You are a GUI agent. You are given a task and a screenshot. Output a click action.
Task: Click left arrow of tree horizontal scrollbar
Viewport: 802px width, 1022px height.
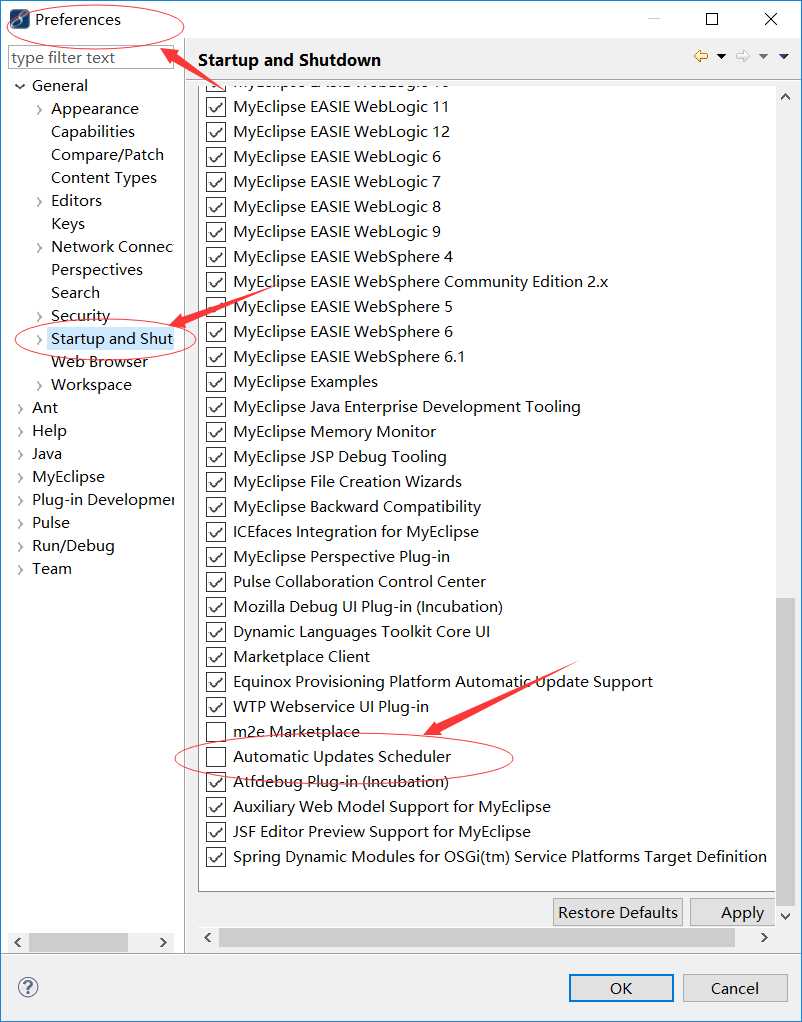[18, 942]
